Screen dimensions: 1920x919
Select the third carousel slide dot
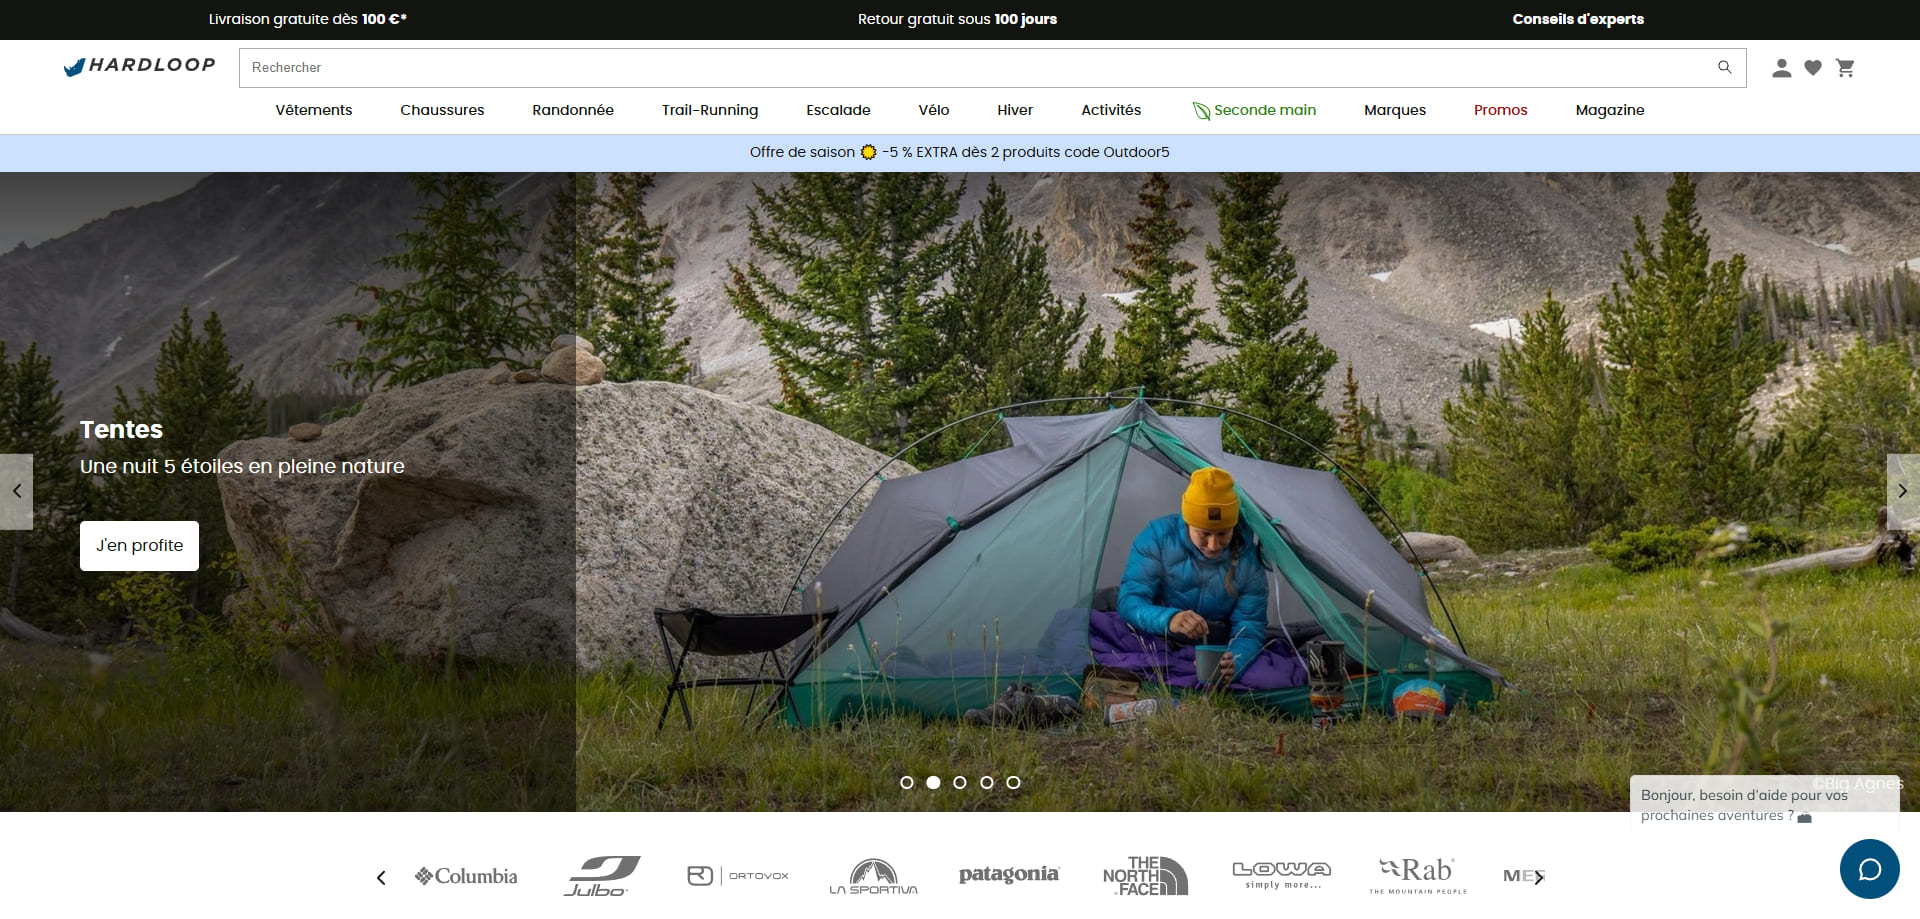[x=960, y=783]
